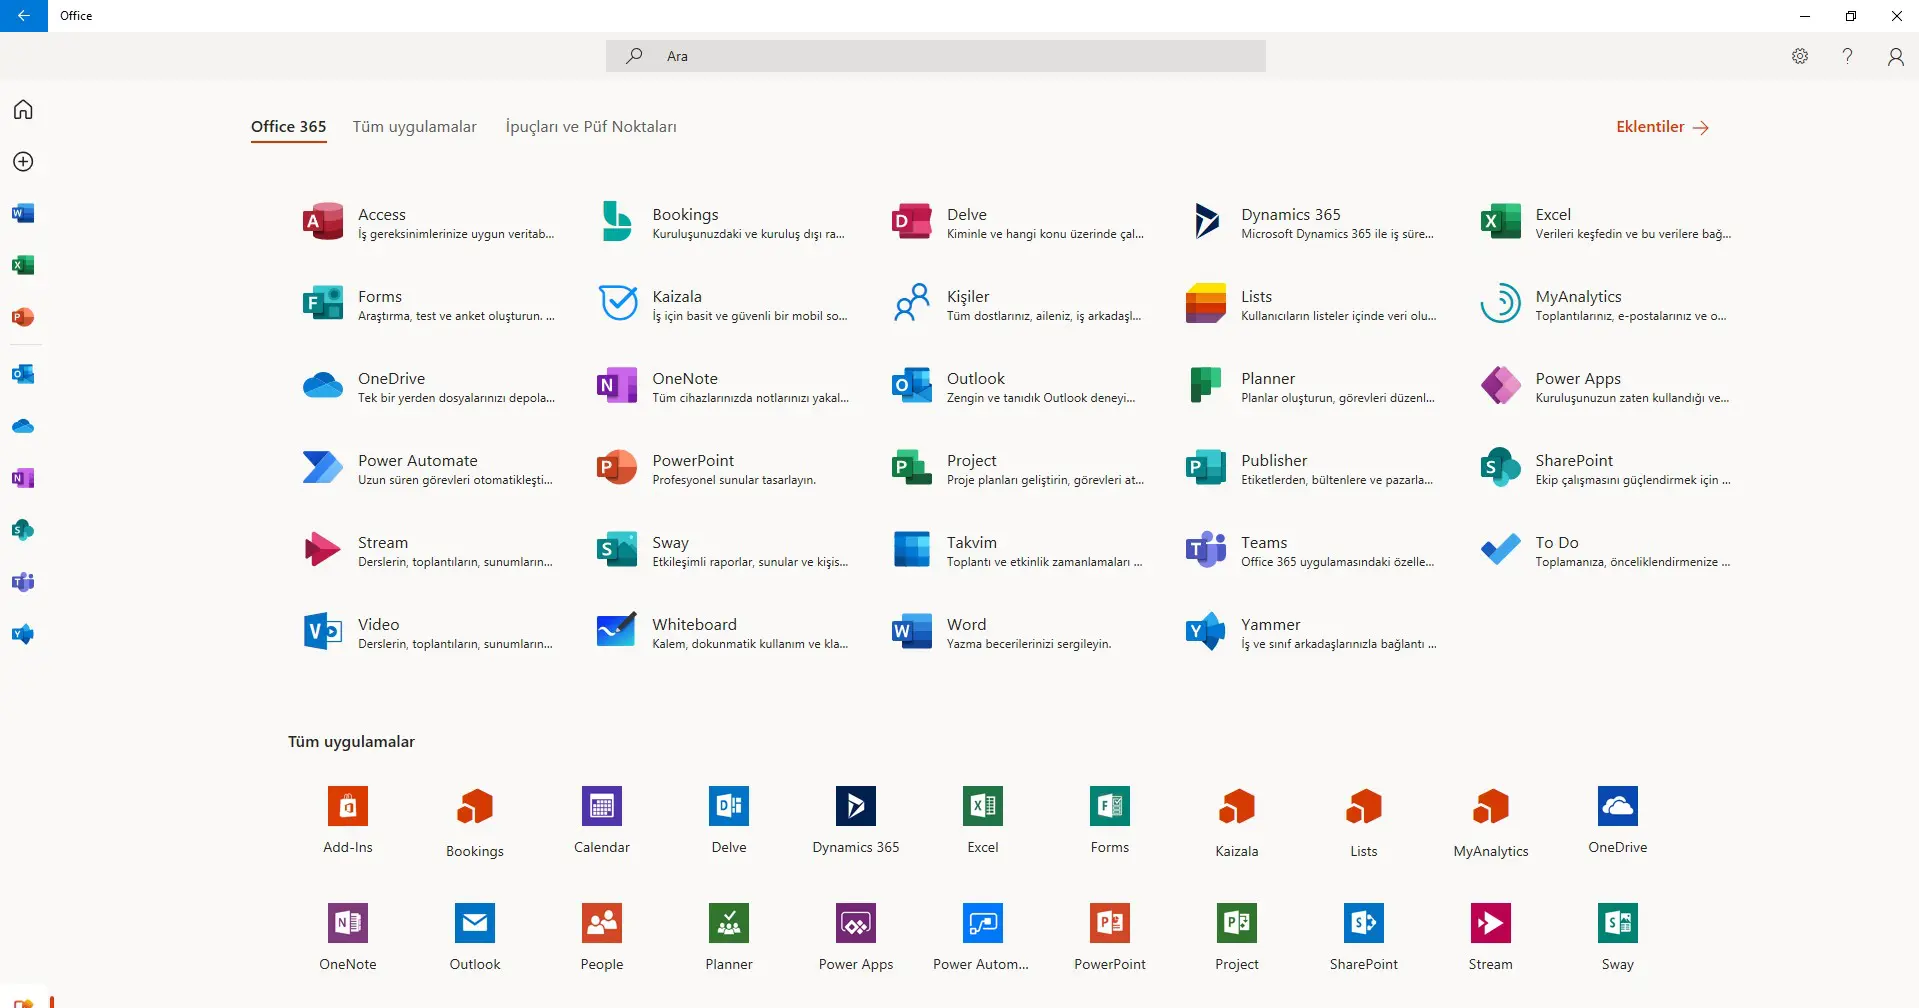Select the İpuçları ve Püf Noktaları tab
This screenshot has height=1008, width=1919.
pos(590,127)
